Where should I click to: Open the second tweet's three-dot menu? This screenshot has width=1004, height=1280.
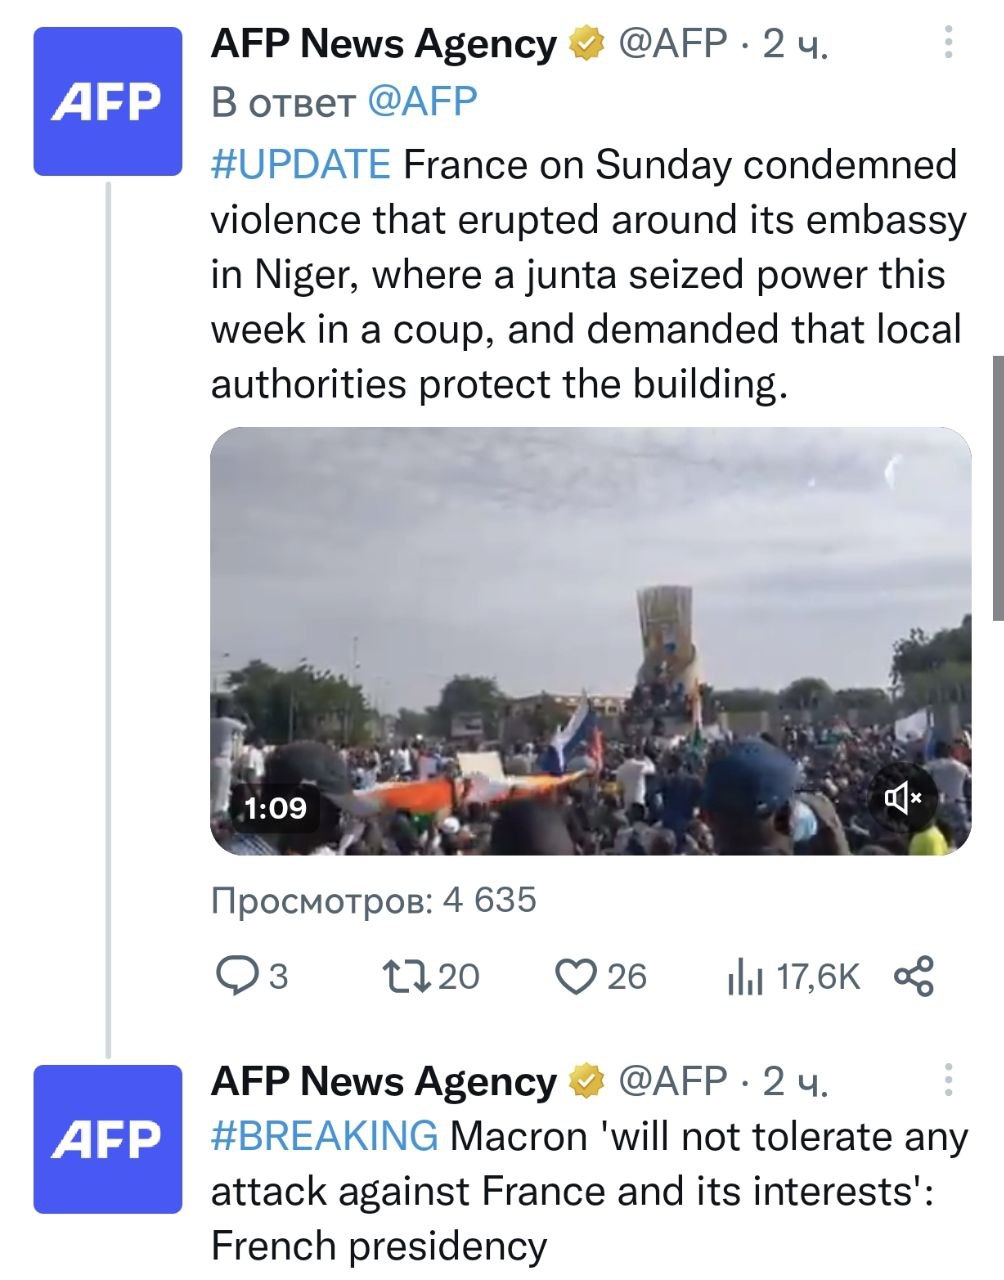948,1080
